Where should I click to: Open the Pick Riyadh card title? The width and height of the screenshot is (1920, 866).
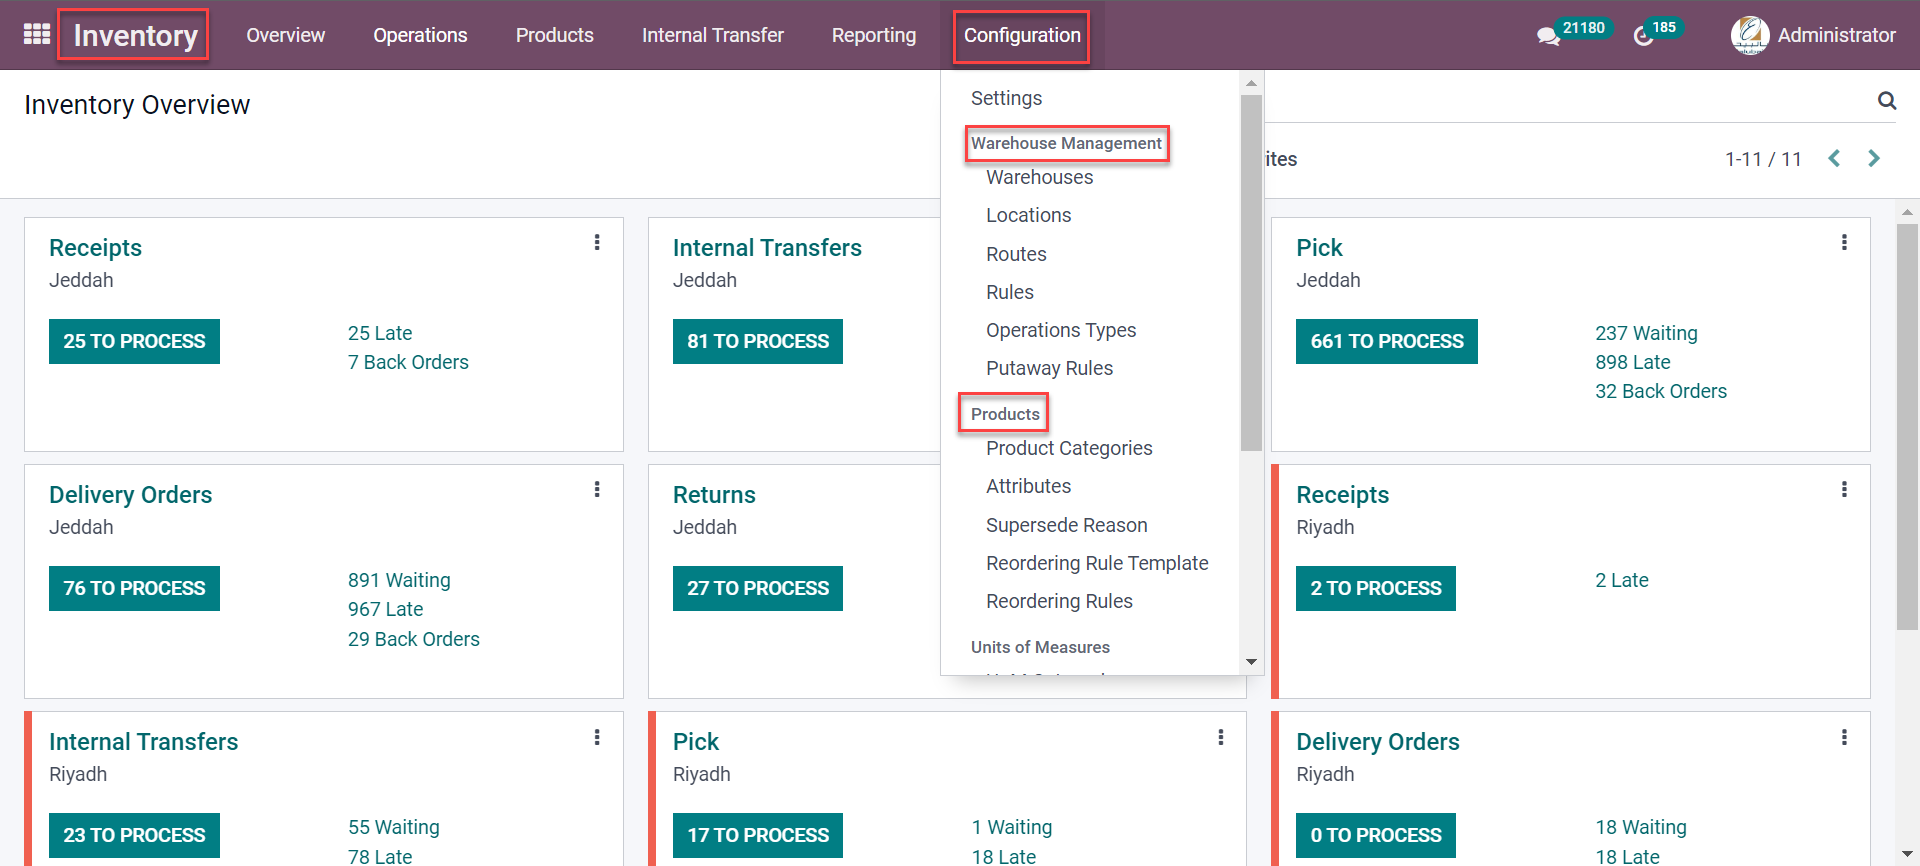(696, 742)
